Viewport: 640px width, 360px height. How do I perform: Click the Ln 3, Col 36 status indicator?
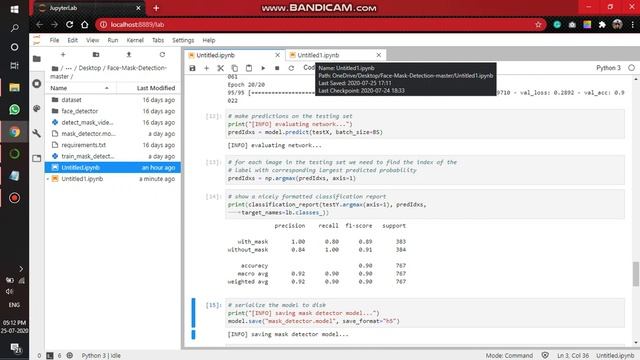click(x=573, y=356)
